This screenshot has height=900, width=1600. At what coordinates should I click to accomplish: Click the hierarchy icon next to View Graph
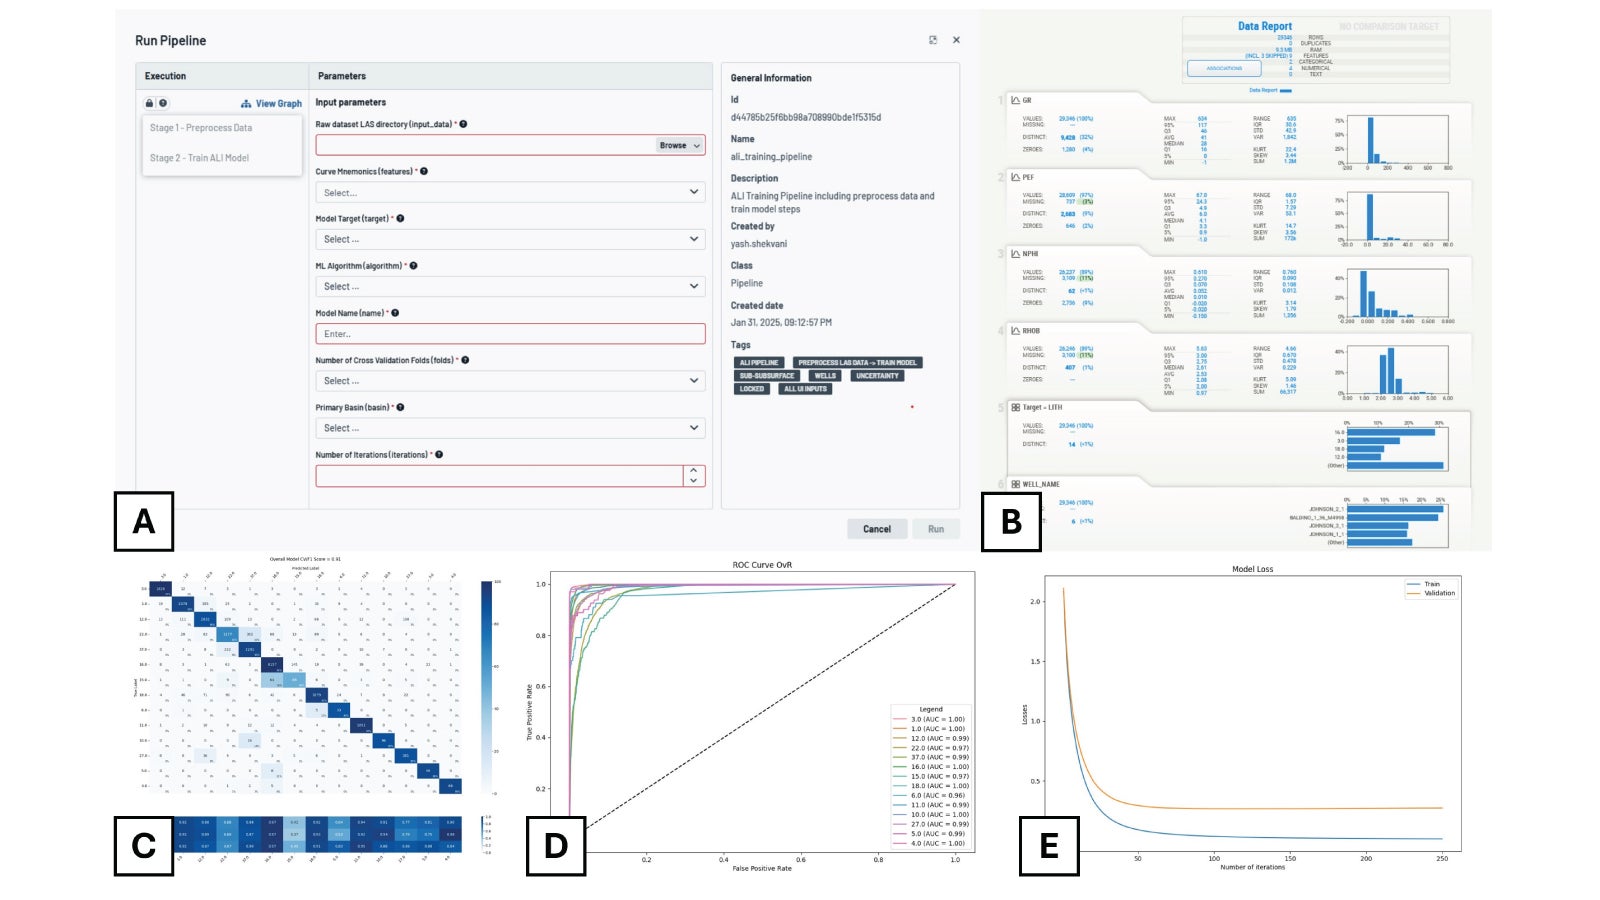pyautogui.click(x=246, y=104)
